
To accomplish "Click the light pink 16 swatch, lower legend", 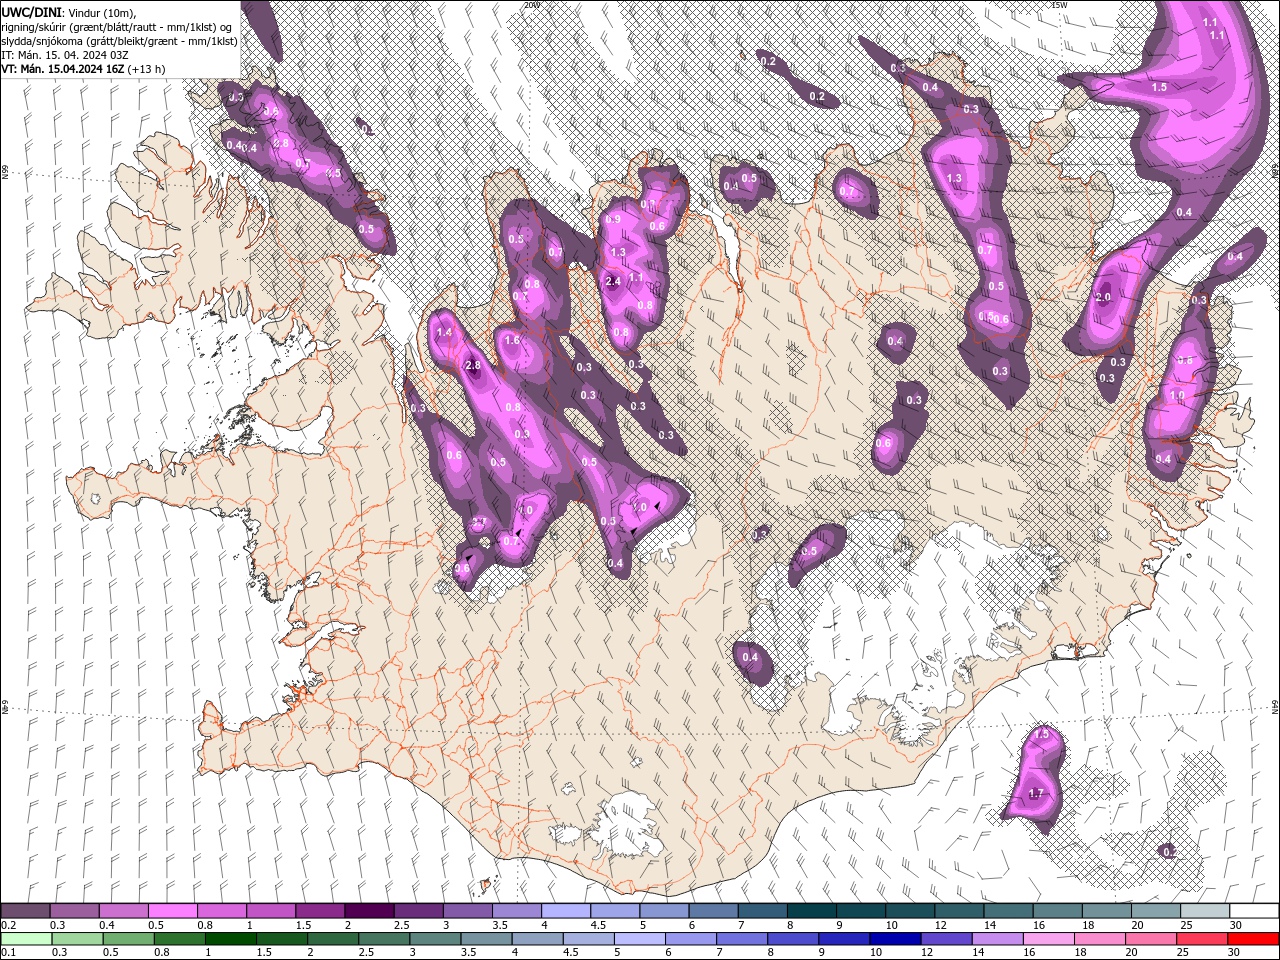I will pyautogui.click(x=1049, y=939).
